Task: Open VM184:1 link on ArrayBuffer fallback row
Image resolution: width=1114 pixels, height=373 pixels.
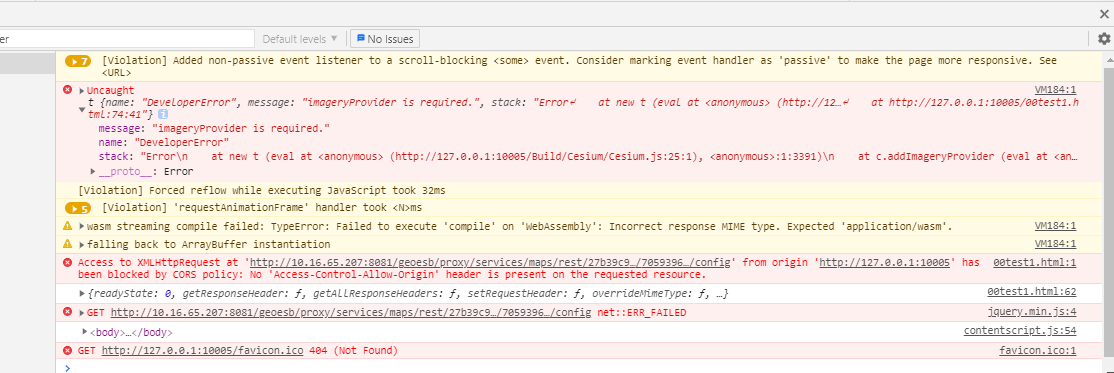Action: (x=1056, y=244)
